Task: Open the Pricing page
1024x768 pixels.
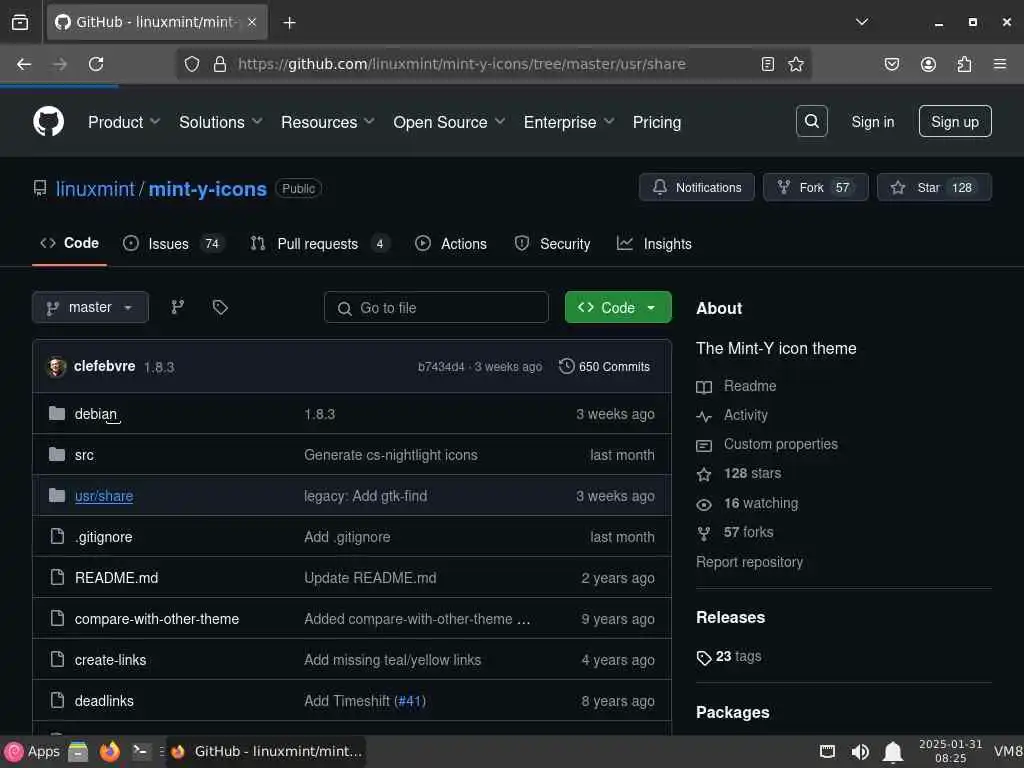Action: [656, 122]
